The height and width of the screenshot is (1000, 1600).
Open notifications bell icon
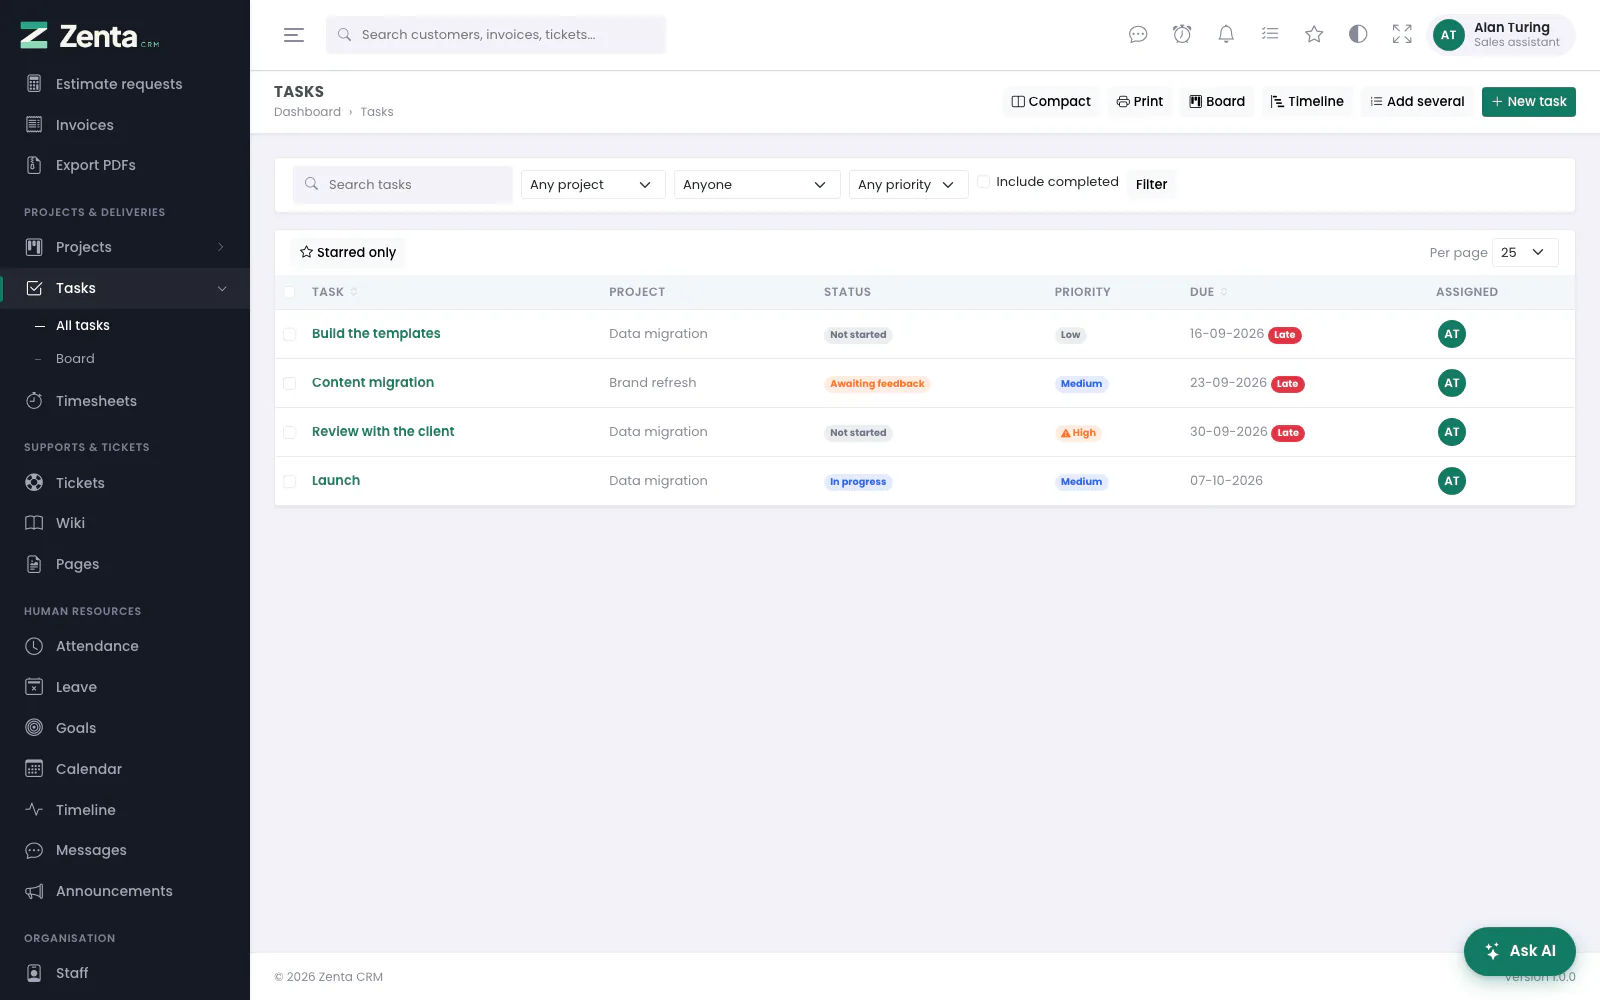(x=1226, y=35)
